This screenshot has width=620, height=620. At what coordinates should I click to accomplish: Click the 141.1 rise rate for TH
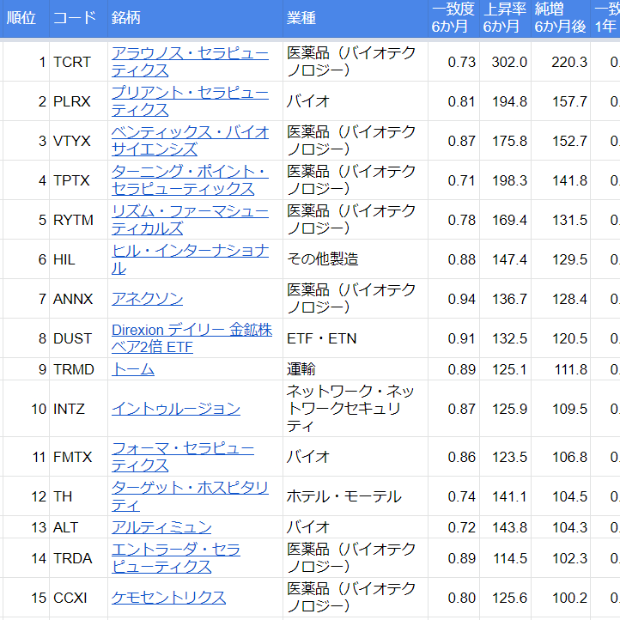(x=509, y=497)
